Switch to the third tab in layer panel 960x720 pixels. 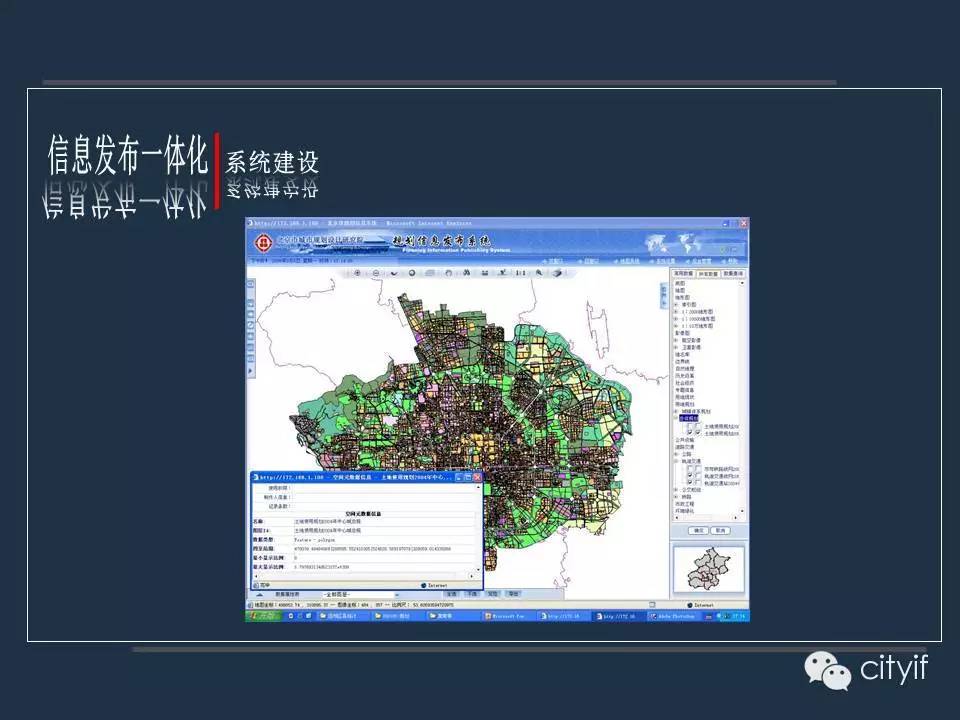tap(734, 273)
